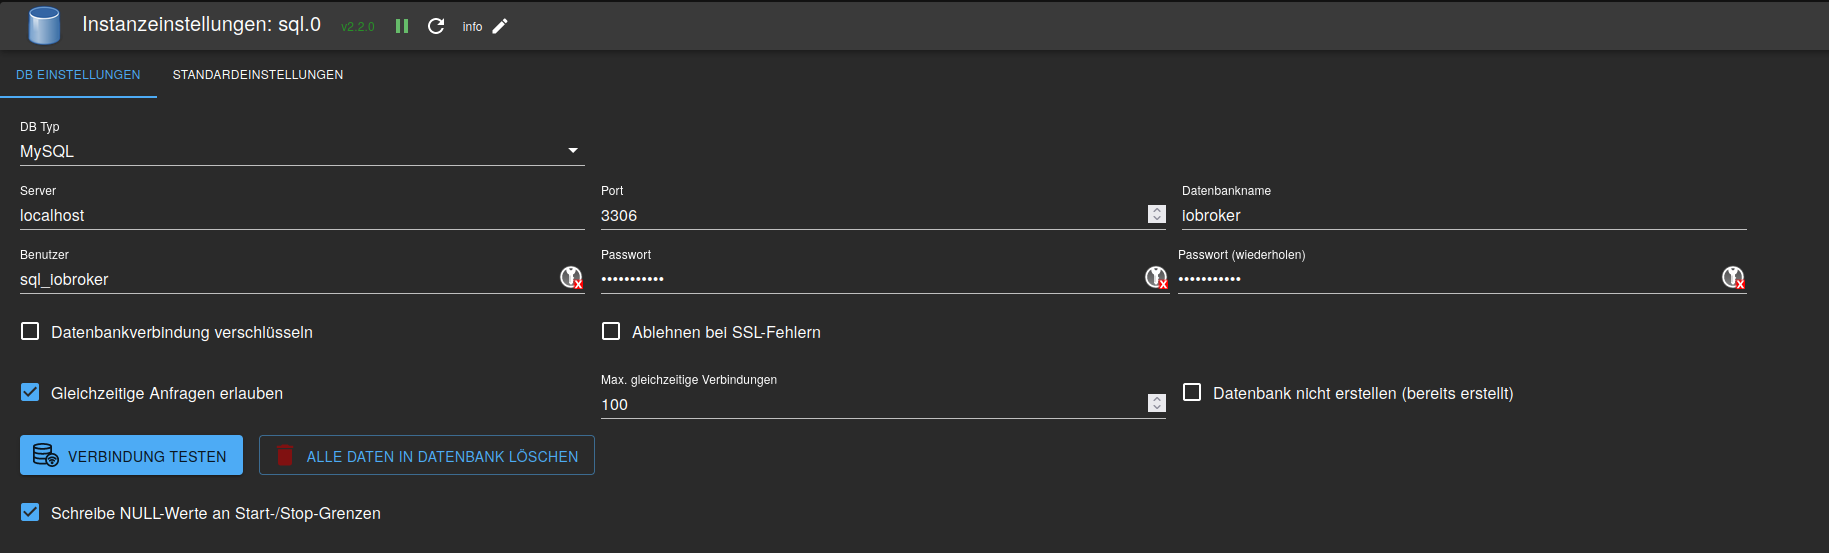Check Ablehnen bei SSL-Fehlern

point(611,331)
